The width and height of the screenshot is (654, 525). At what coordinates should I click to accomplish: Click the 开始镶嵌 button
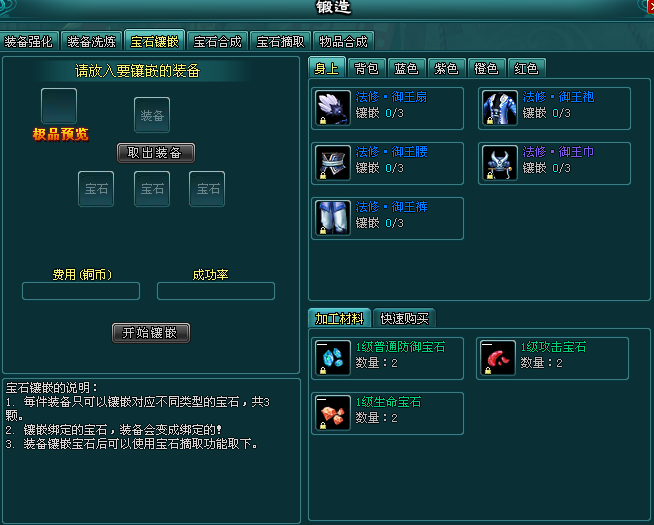151,333
